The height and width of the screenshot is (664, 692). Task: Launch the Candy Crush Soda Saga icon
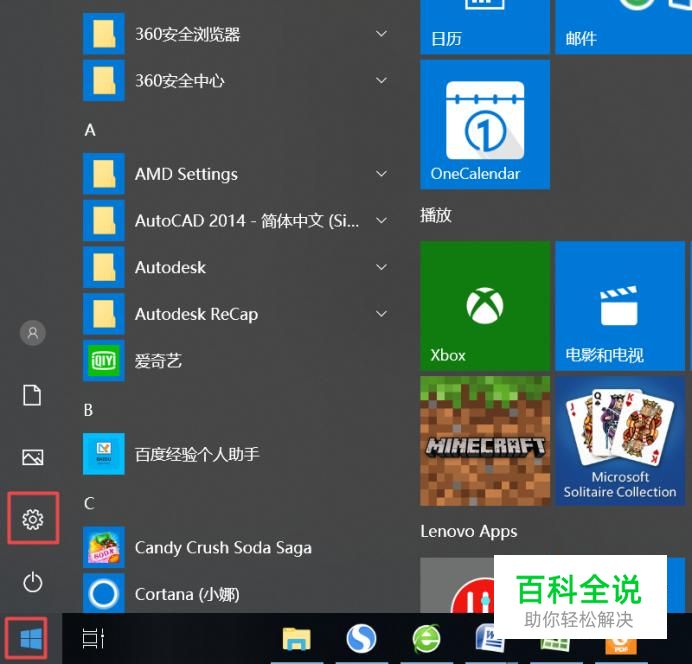pyautogui.click(x=104, y=547)
